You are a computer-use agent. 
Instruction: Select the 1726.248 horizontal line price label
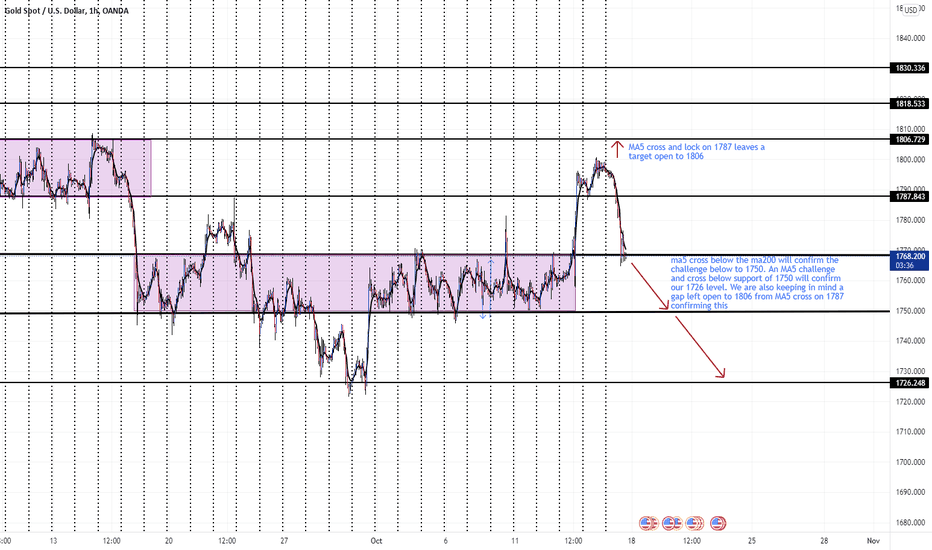click(x=910, y=383)
